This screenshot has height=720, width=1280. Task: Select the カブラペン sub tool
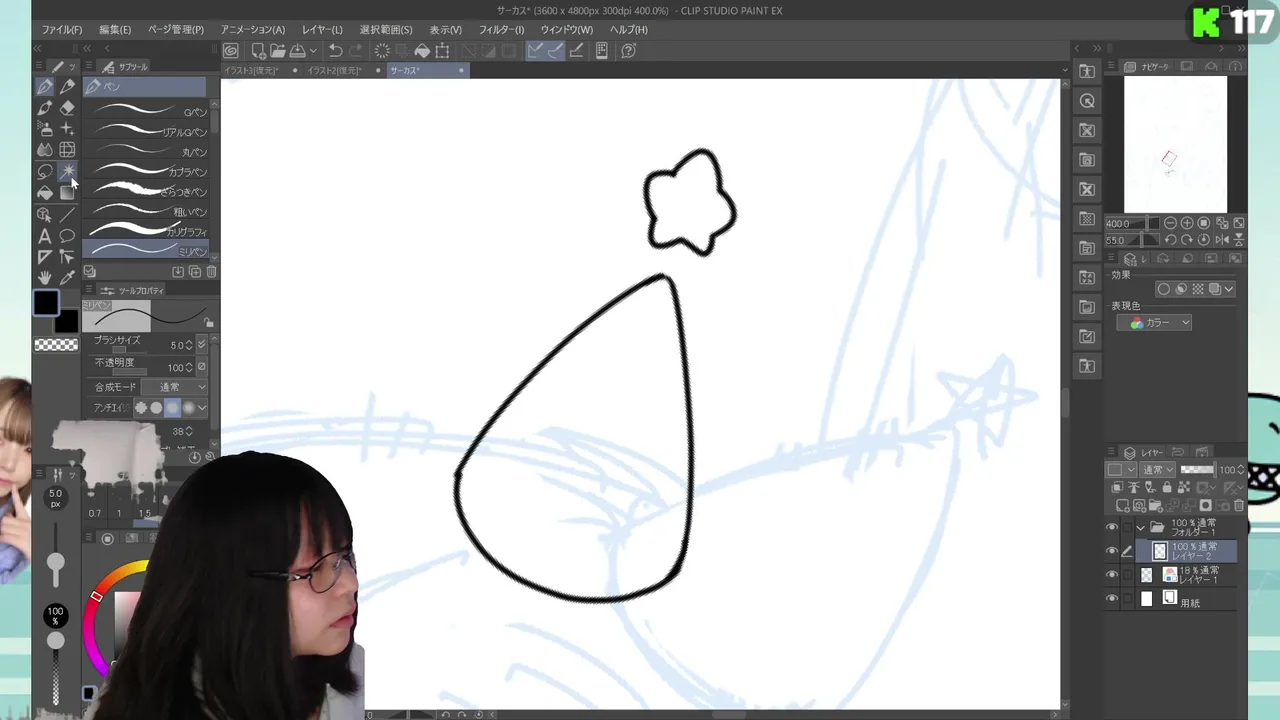pos(146,171)
